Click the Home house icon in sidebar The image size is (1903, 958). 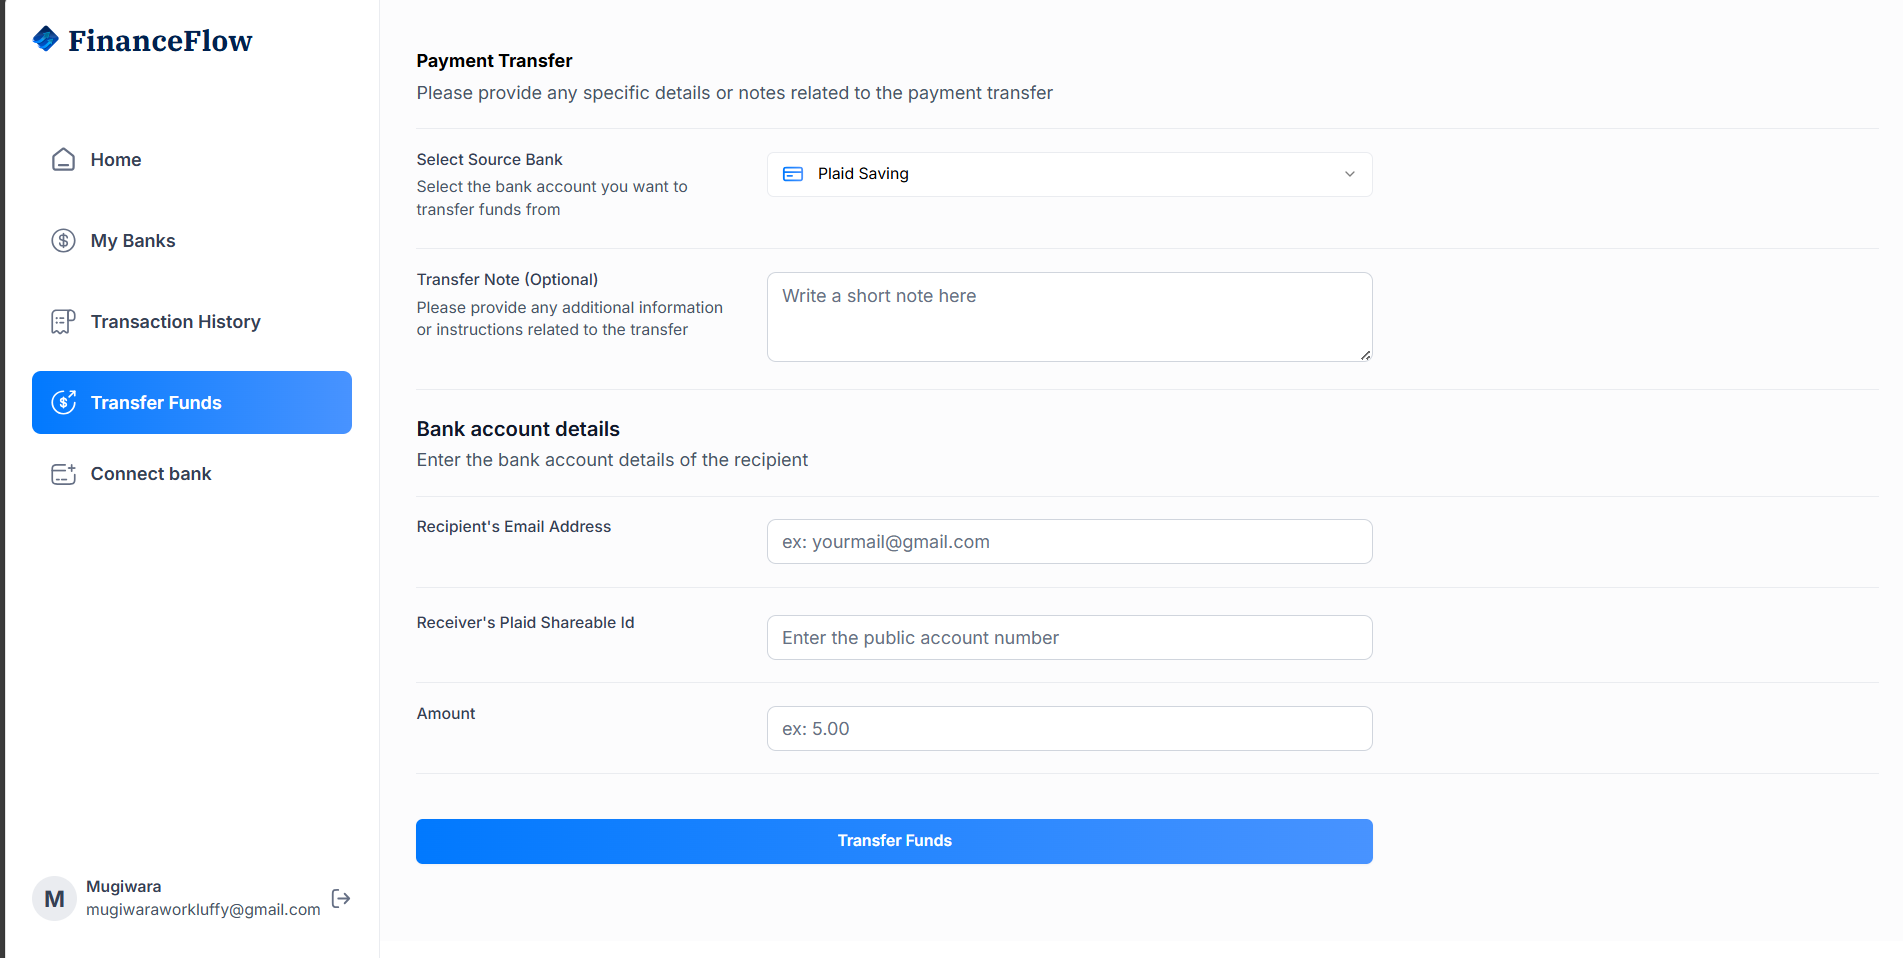63,160
